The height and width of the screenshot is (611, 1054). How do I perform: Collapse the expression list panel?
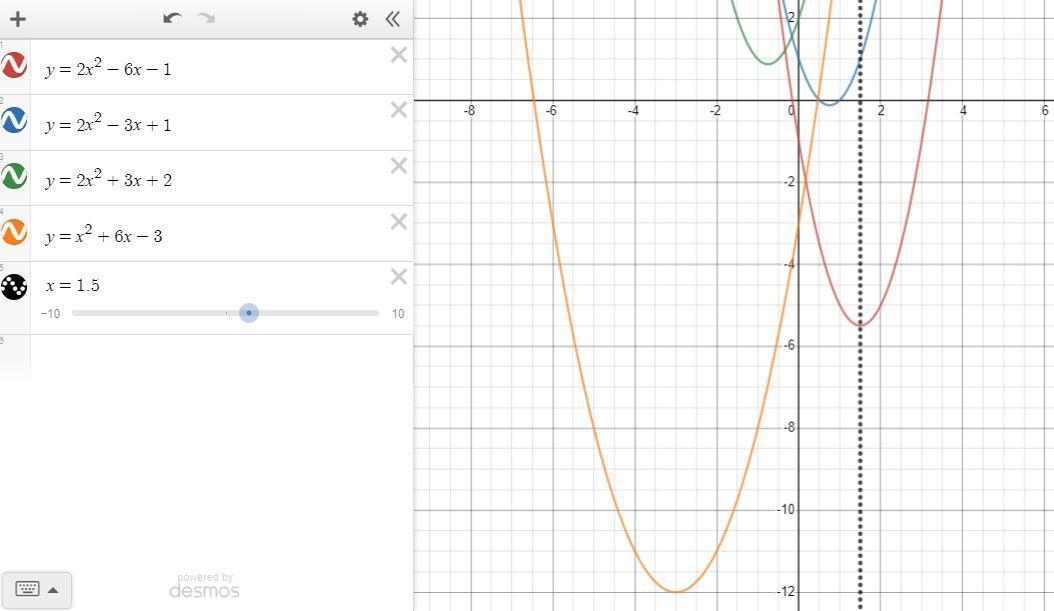pos(393,19)
